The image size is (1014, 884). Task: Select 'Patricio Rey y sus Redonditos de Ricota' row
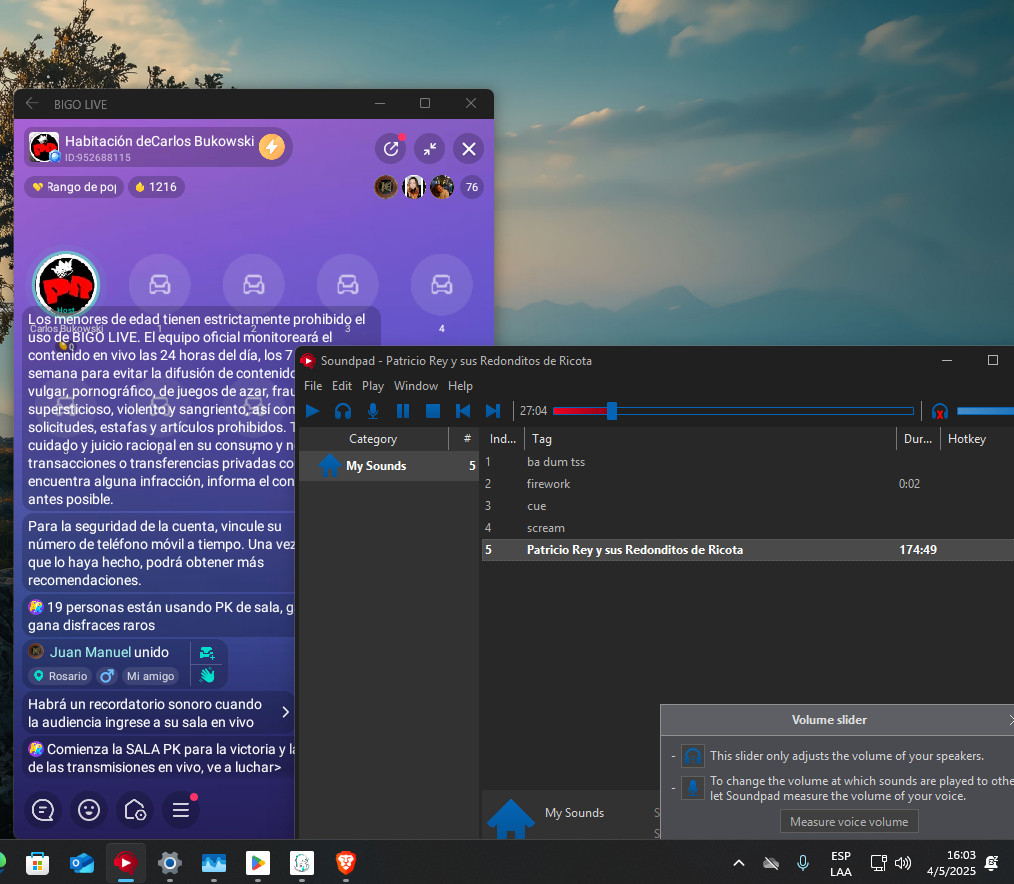[x=748, y=550]
